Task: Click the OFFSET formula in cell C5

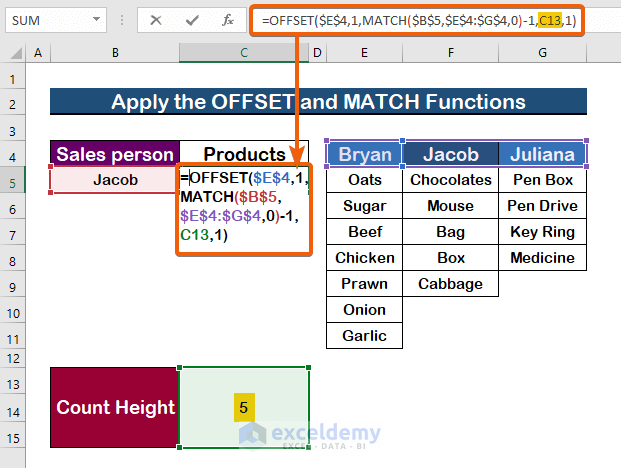Action: (244, 207)
